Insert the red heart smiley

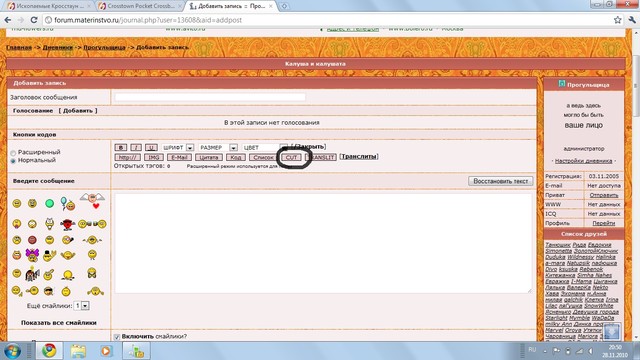(92, 202)
